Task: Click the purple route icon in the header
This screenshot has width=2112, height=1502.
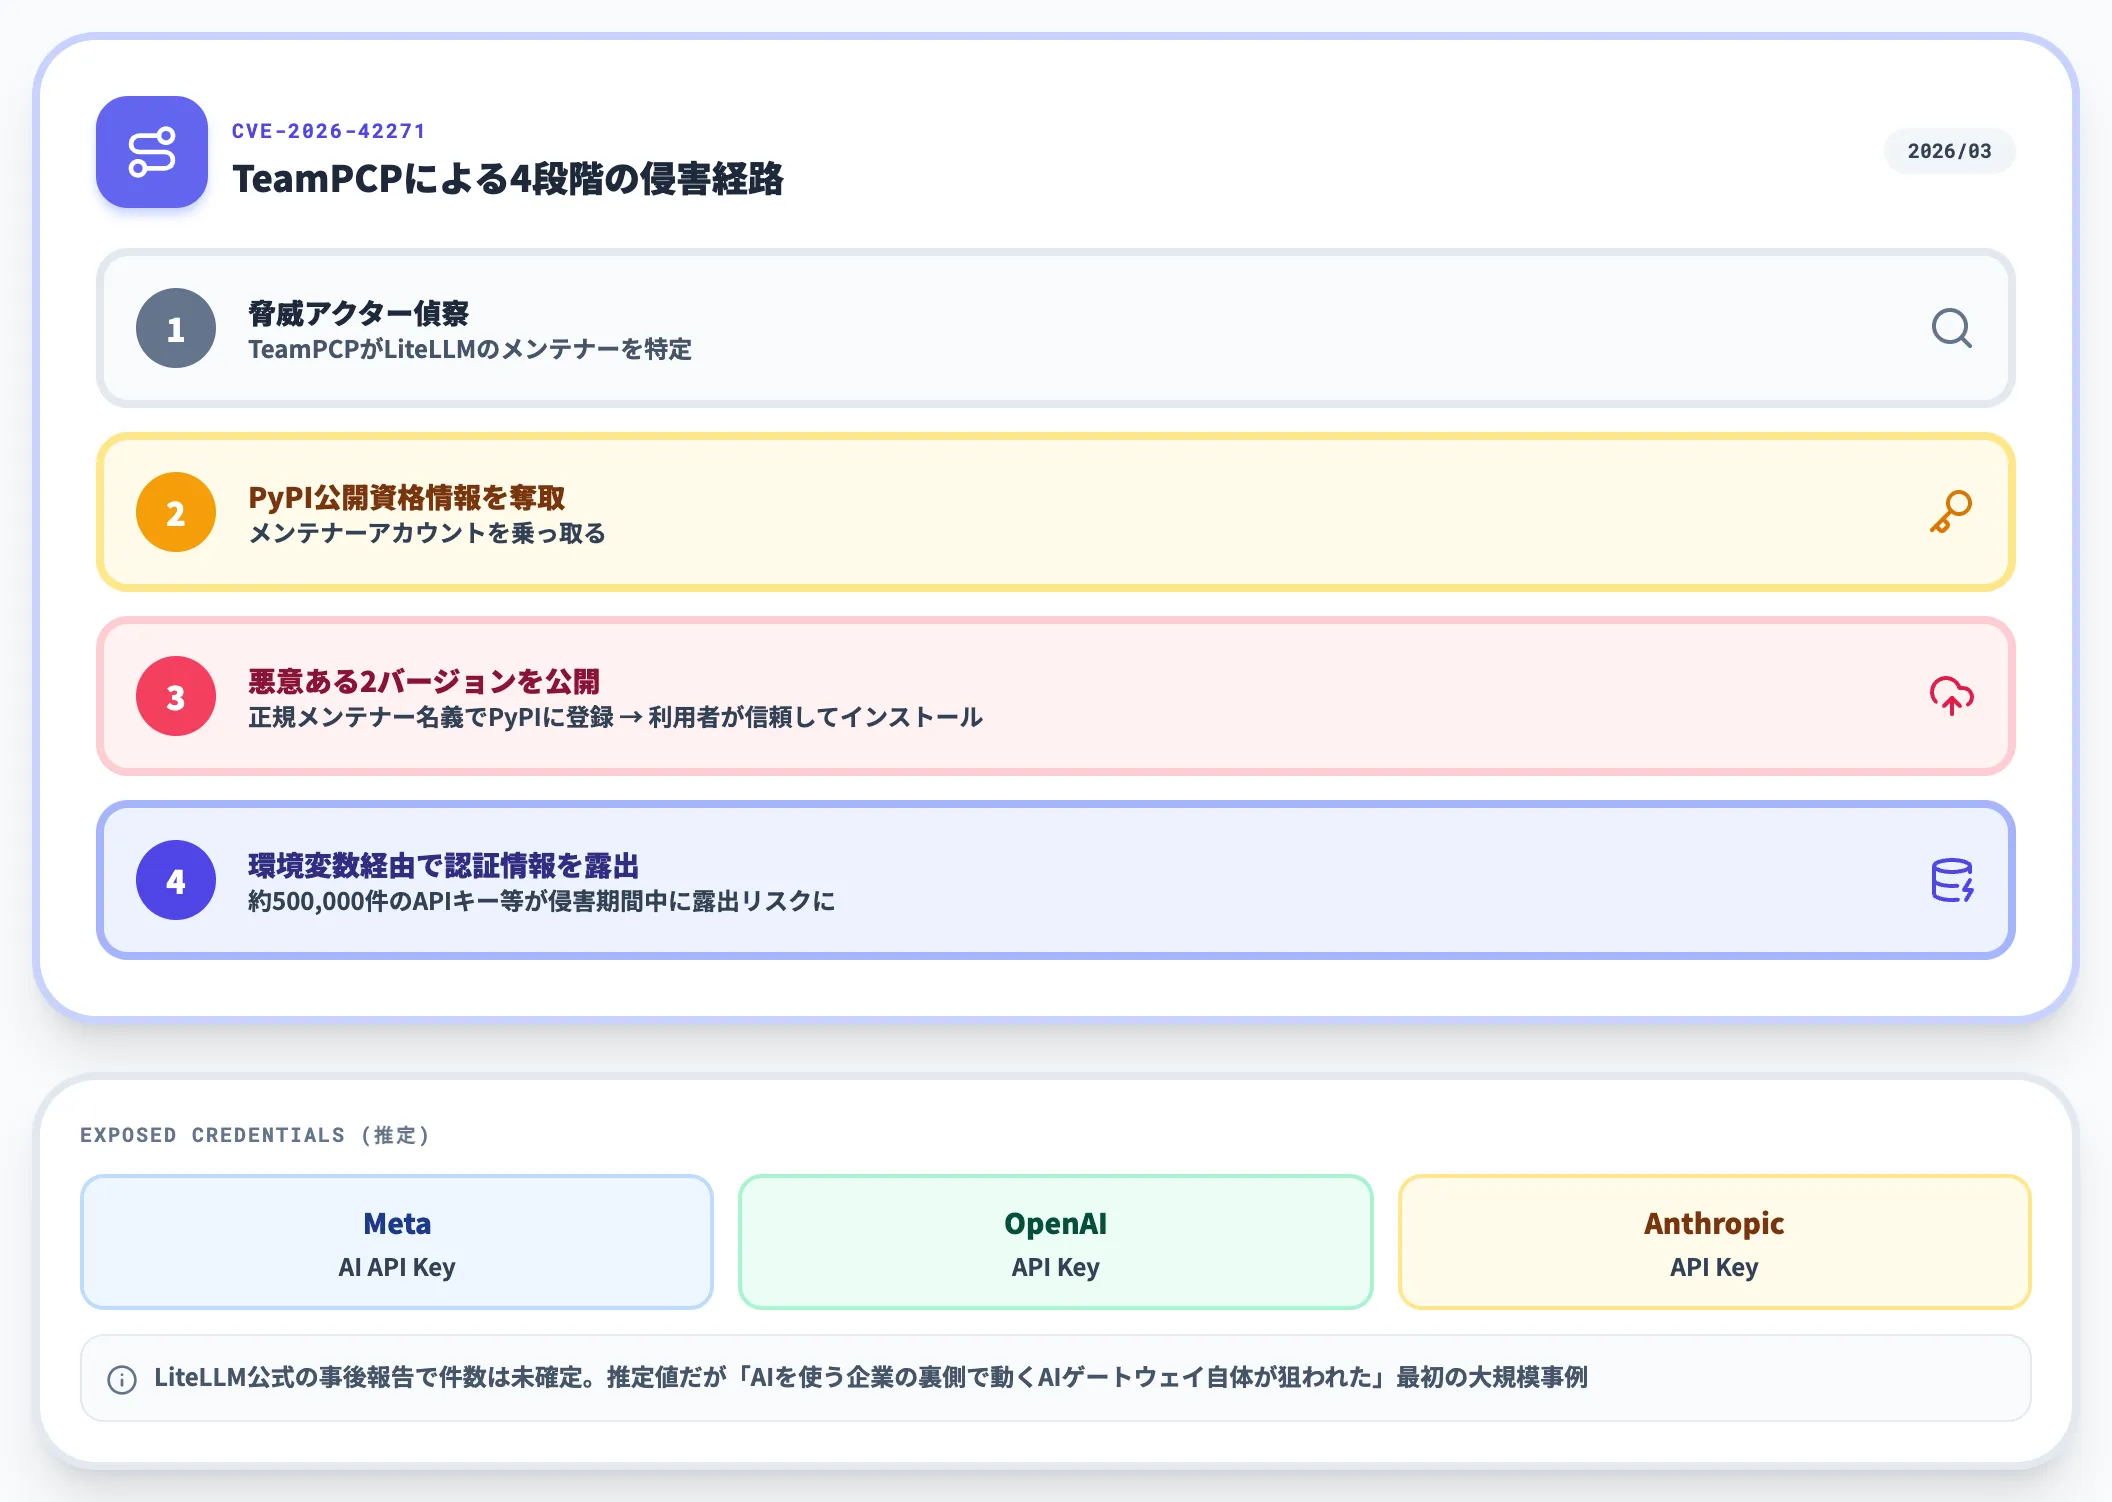Action: (152, 152)
